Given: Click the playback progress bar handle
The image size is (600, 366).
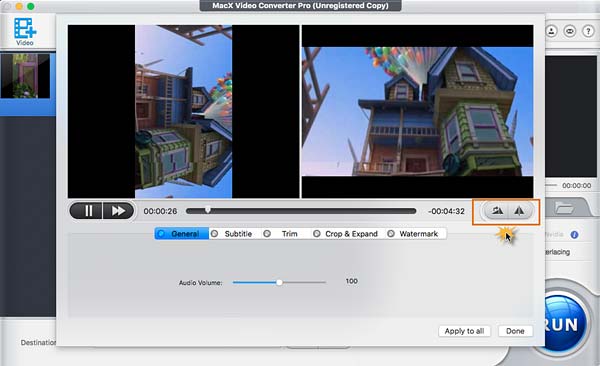Looking at the screenshot, I should pos(207,210).
